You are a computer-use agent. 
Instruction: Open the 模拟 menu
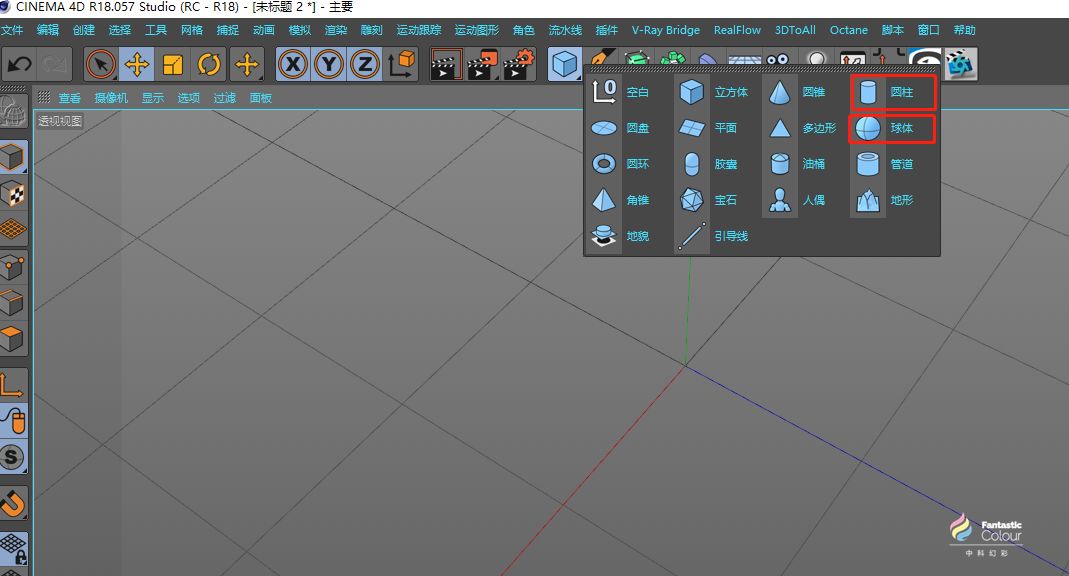[299, 30]
